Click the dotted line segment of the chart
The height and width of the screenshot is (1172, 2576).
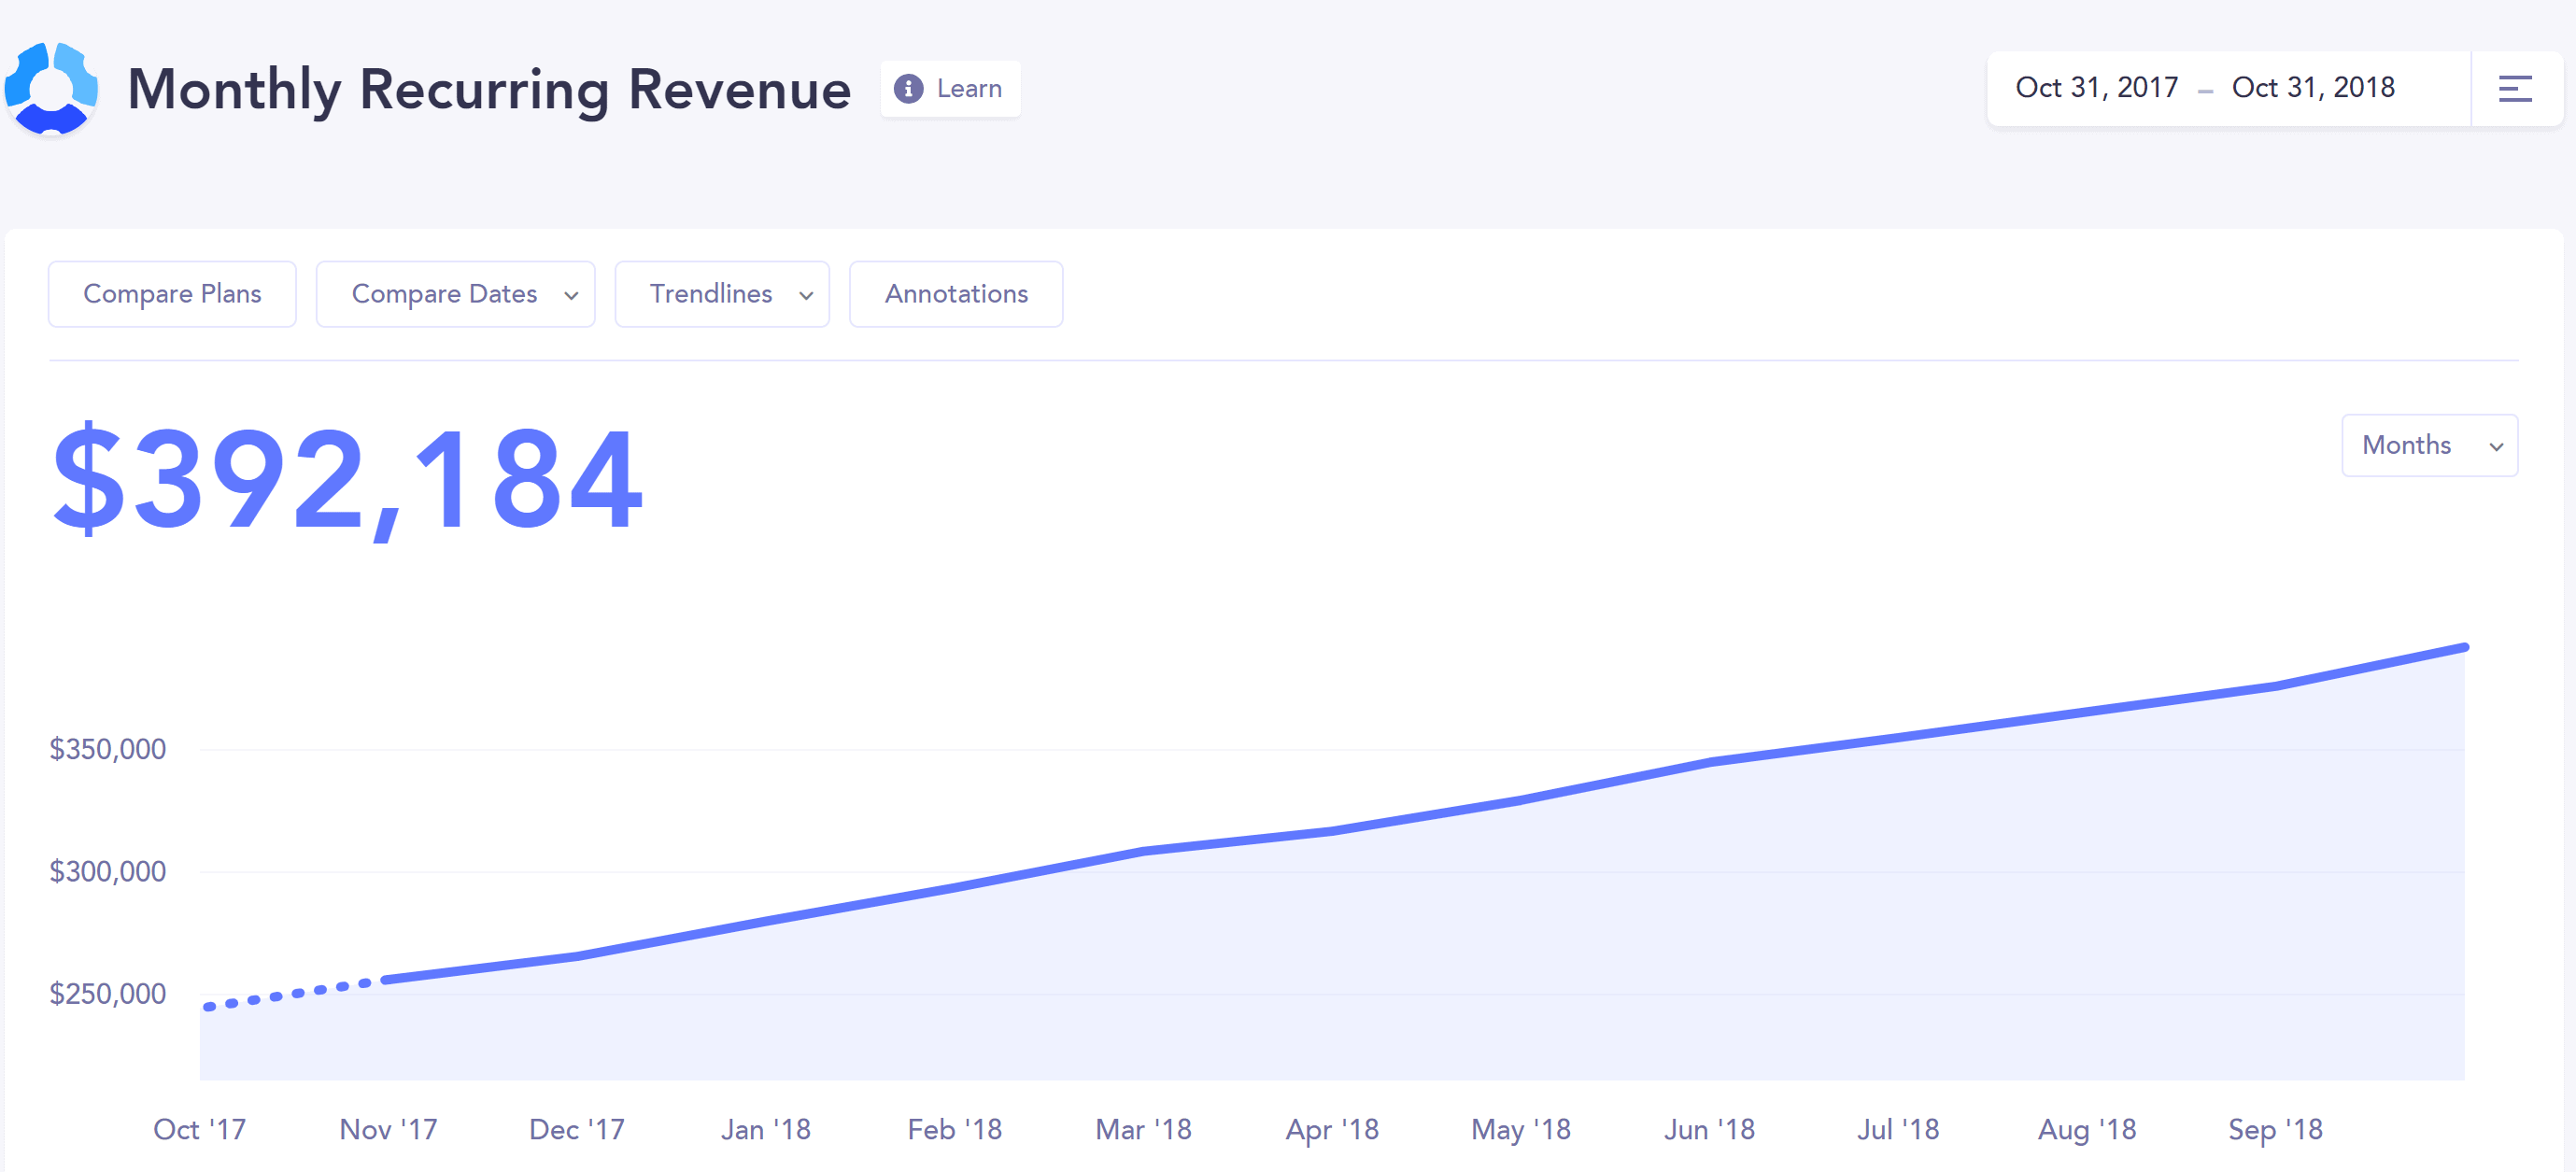point(288,995)
